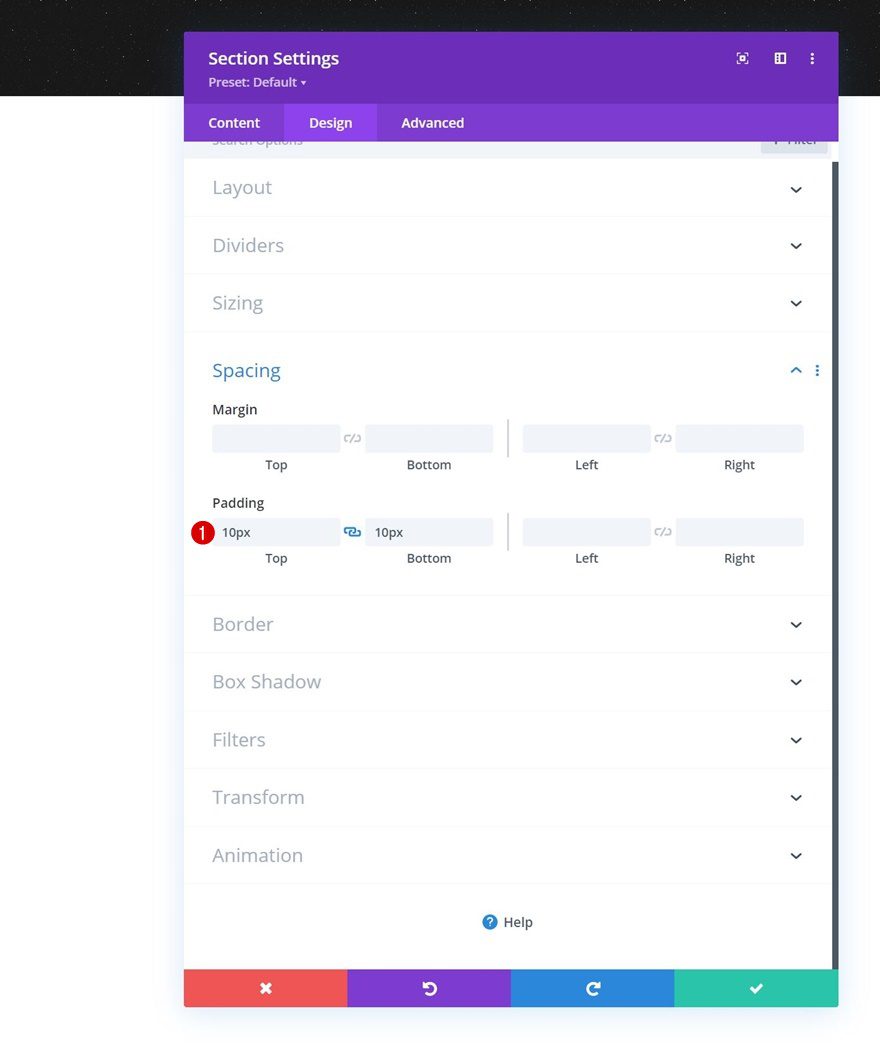Viewport: 880px width, 1050px height.
Task: Open the modal layout view icon
Action: [x=779, y=58]
